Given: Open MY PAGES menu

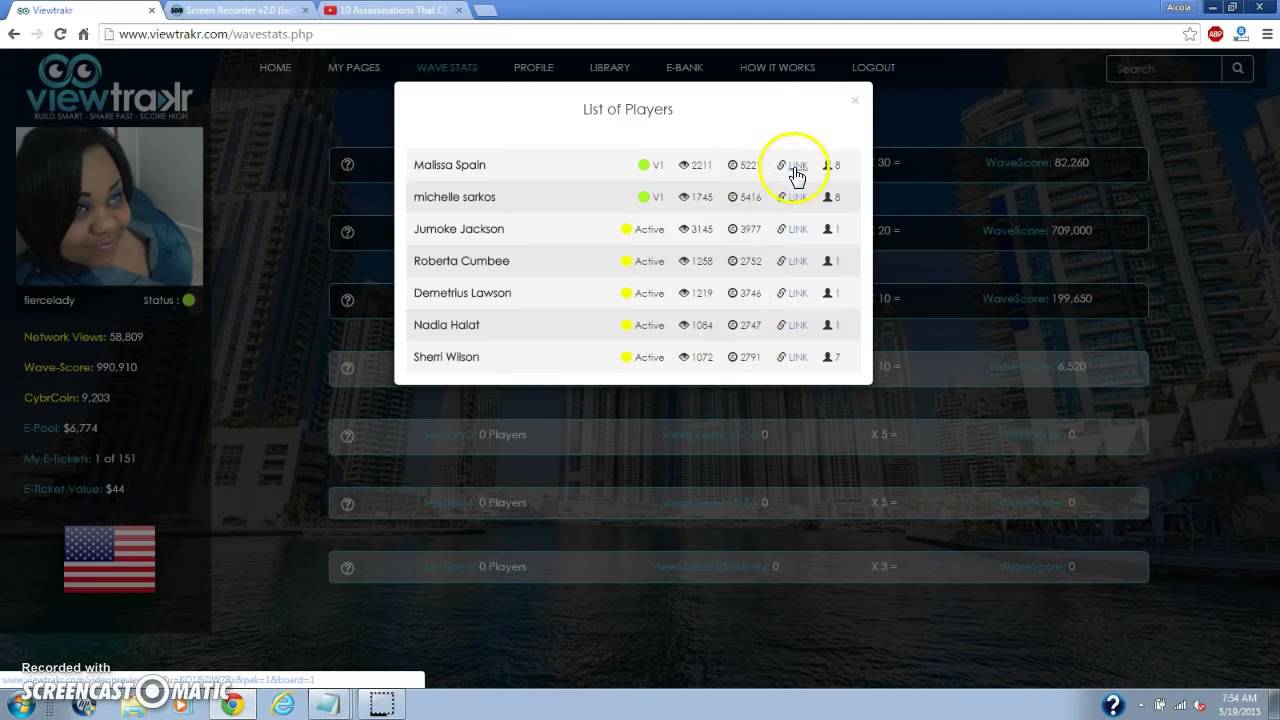Looking at the screenshot, I should (354, 68).
